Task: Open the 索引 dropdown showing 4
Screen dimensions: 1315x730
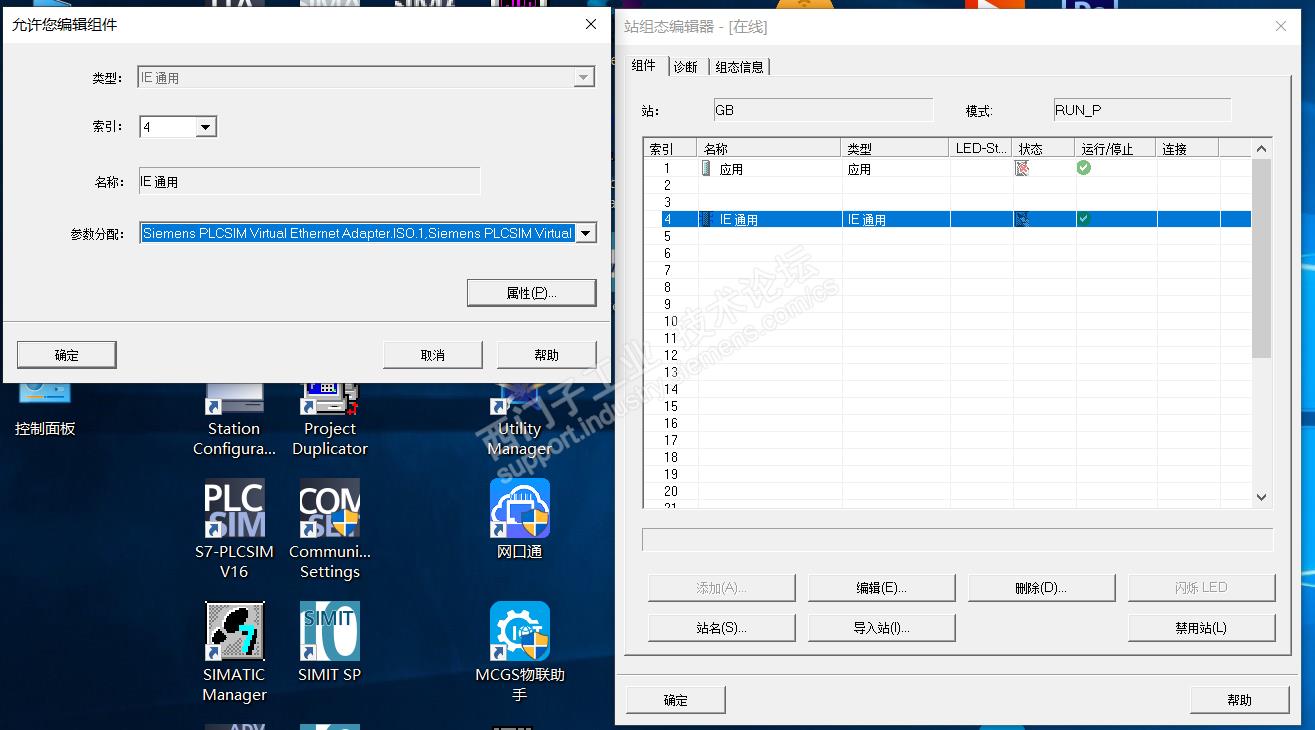Action: tap(205, 127)
